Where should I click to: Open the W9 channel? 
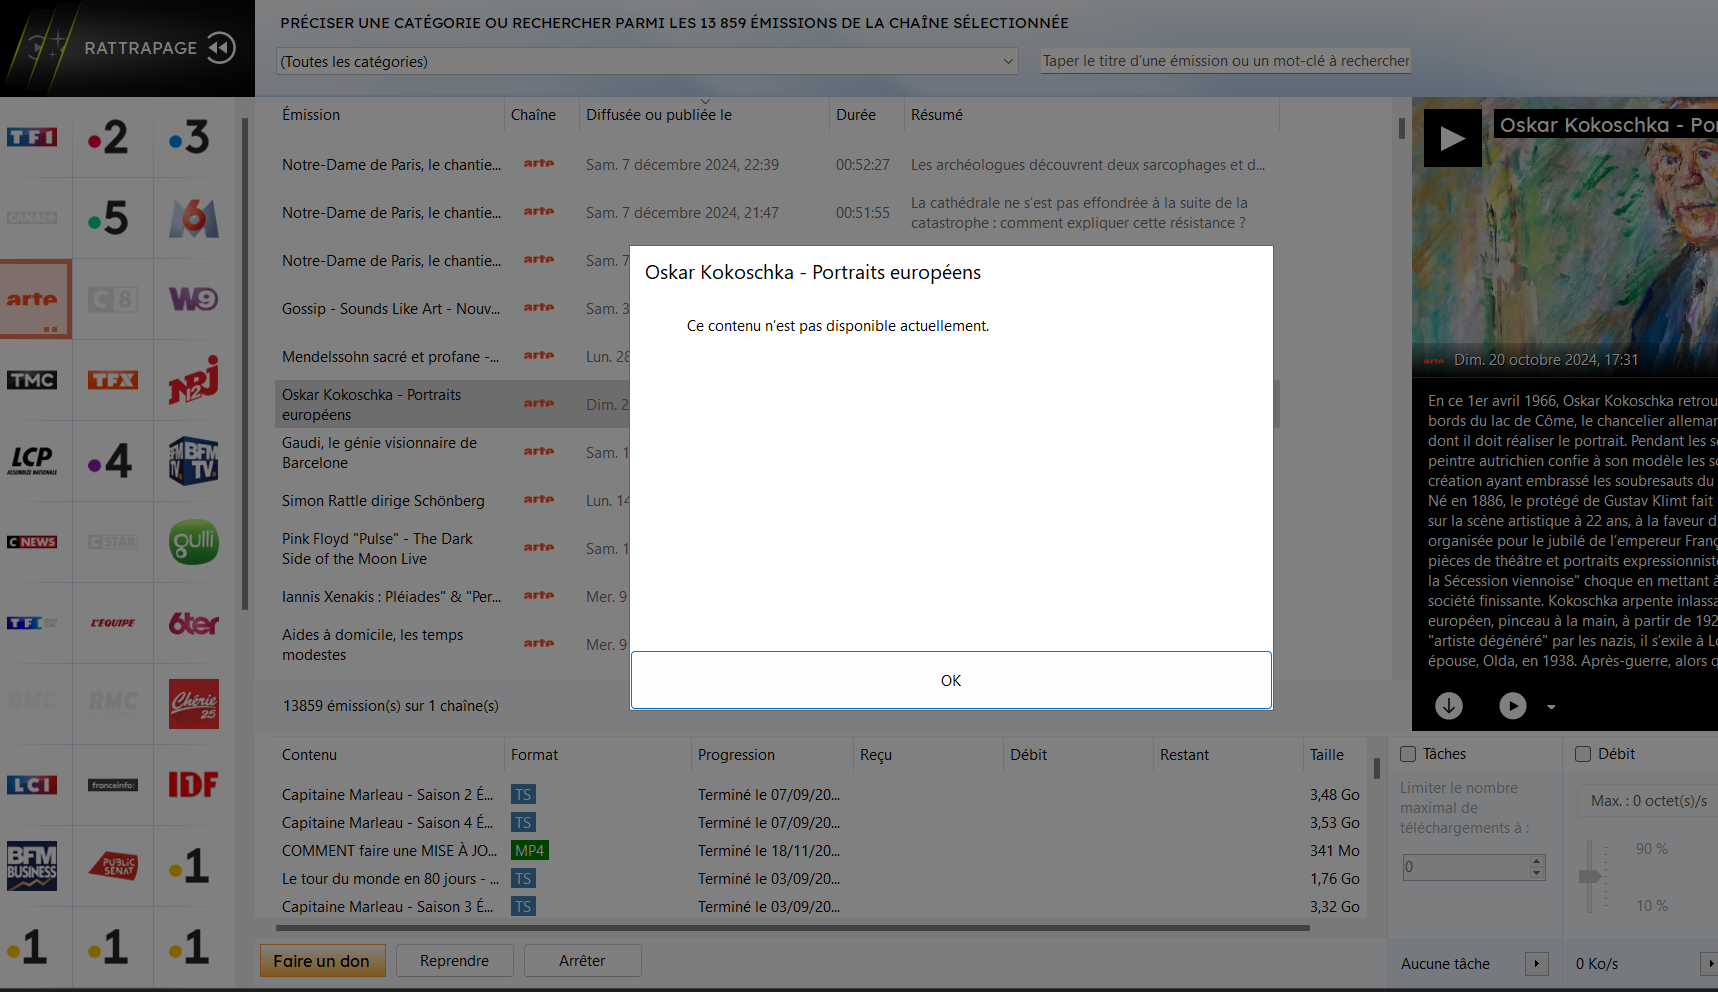click(193, 299)
